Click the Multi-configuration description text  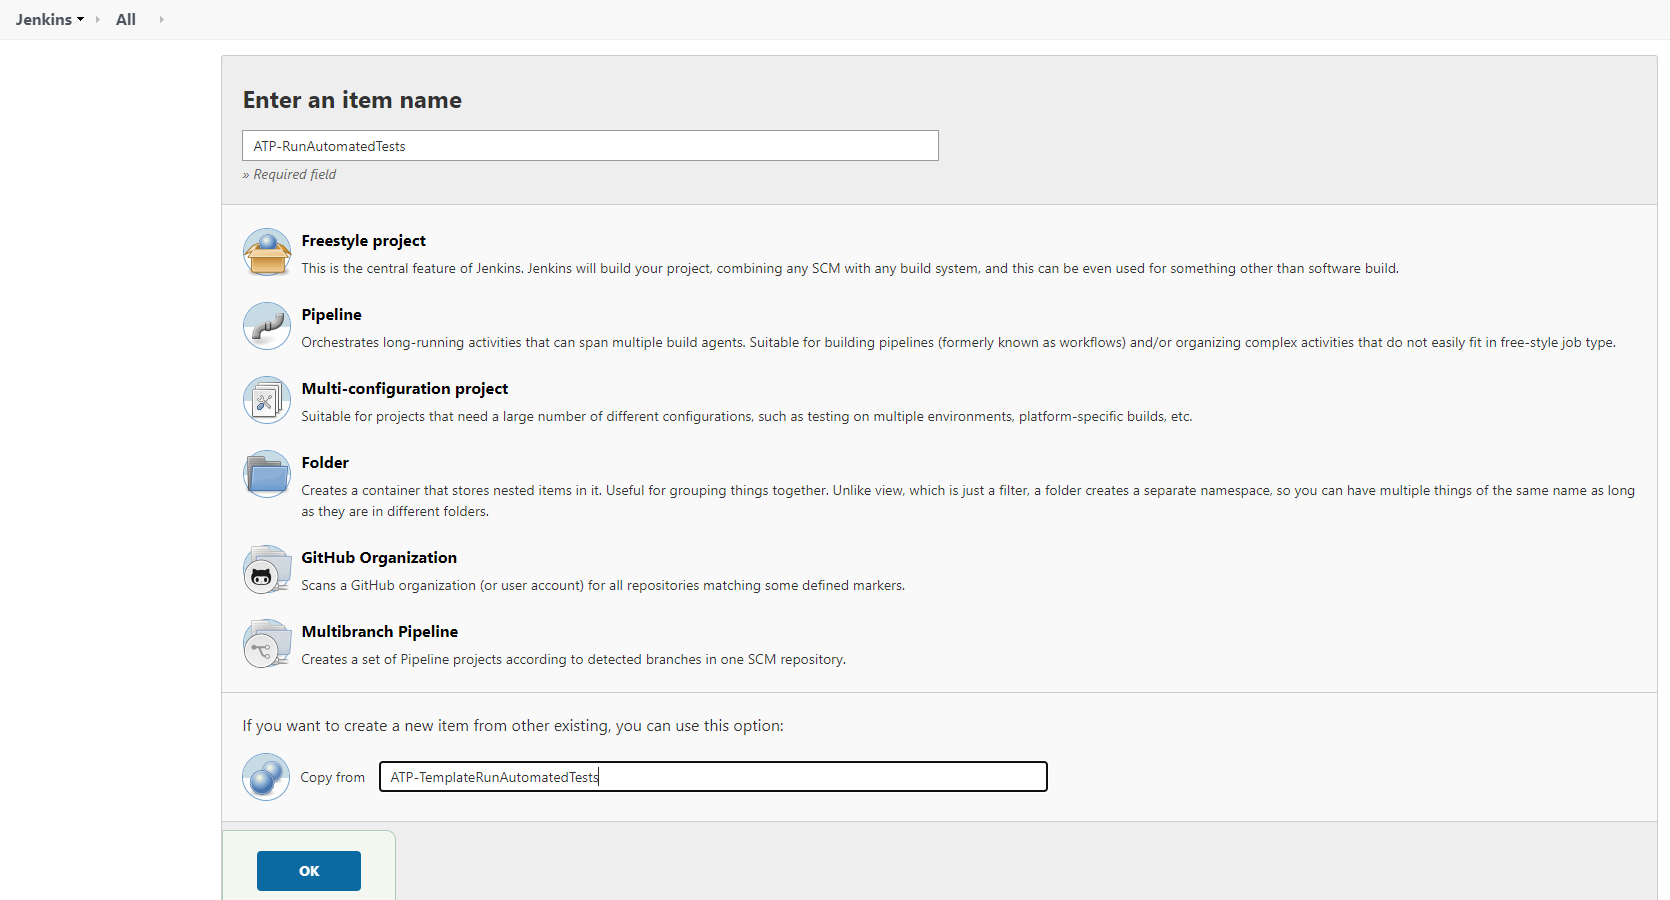point(747,417)
